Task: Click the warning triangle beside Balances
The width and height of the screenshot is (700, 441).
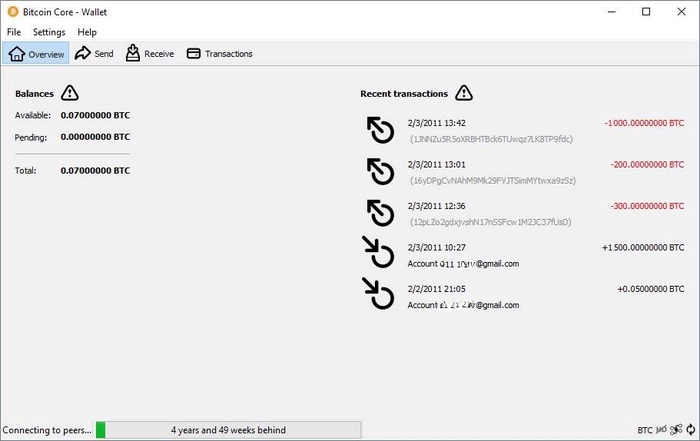Action: (x=69, y=93)
